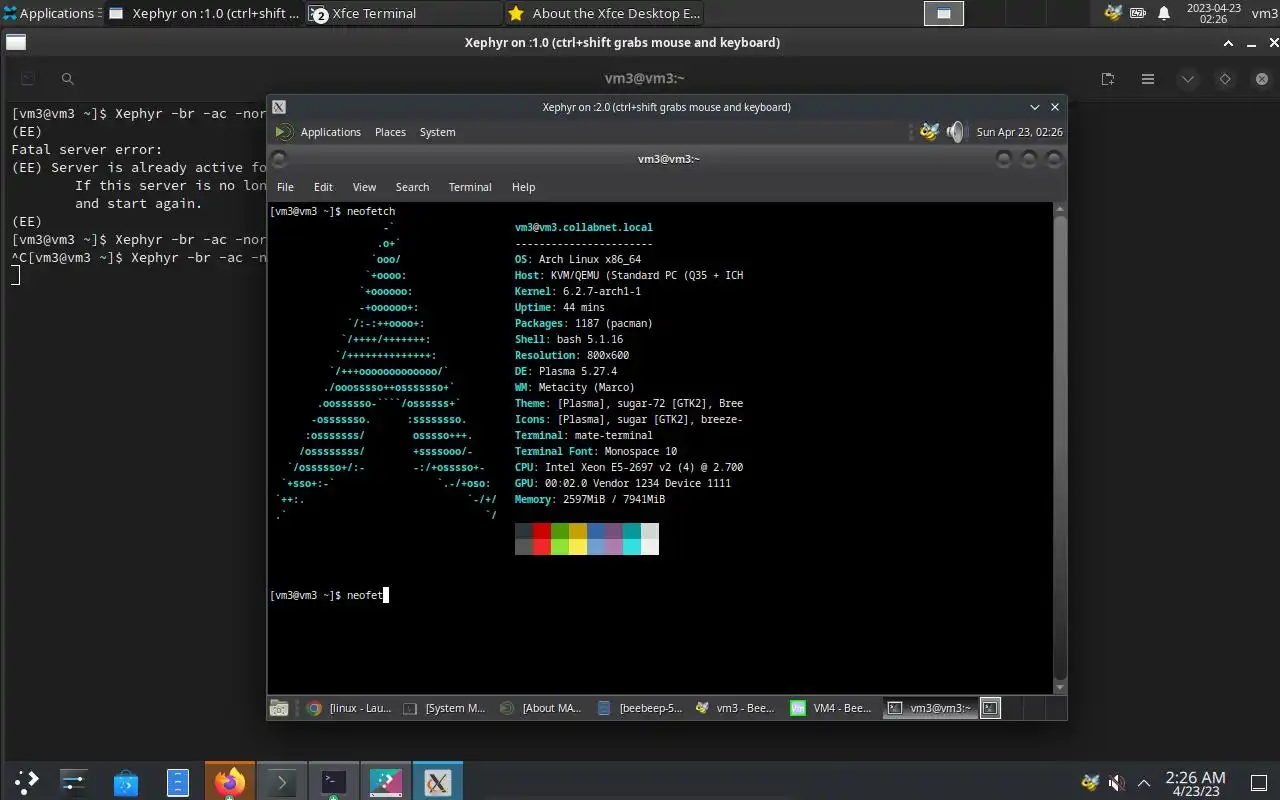Open the vm3 user menu in Xfce panel
This screenshot has height=800, width=1280.
[1263, 13]
